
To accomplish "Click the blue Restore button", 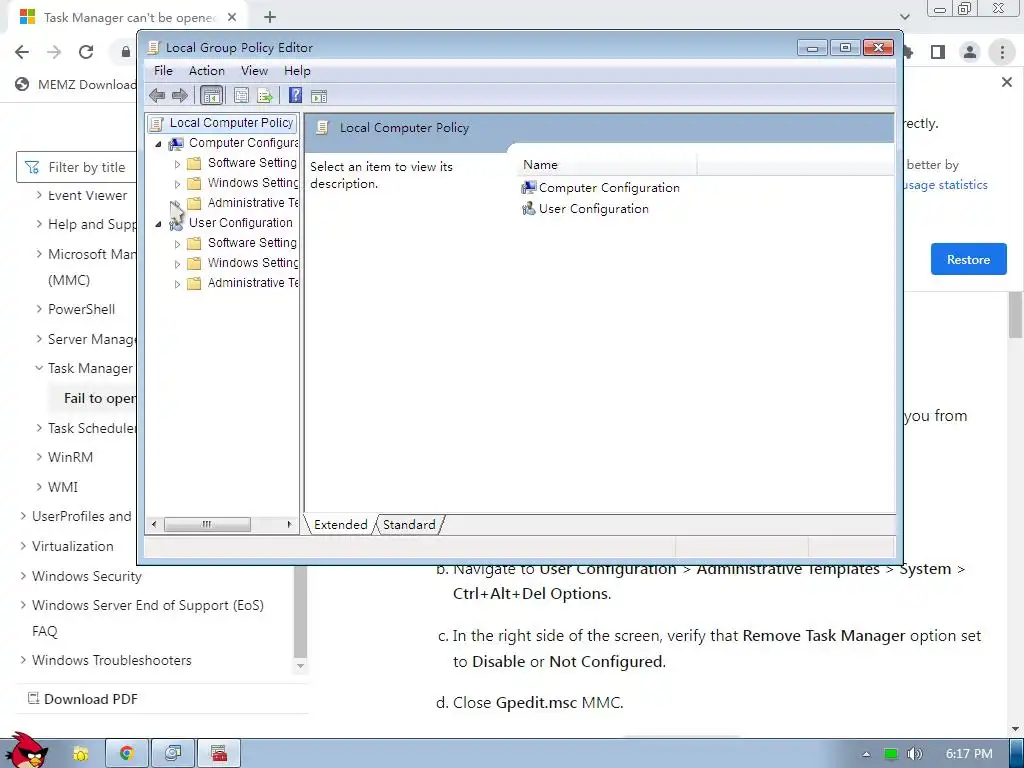I will coord(968,259).
